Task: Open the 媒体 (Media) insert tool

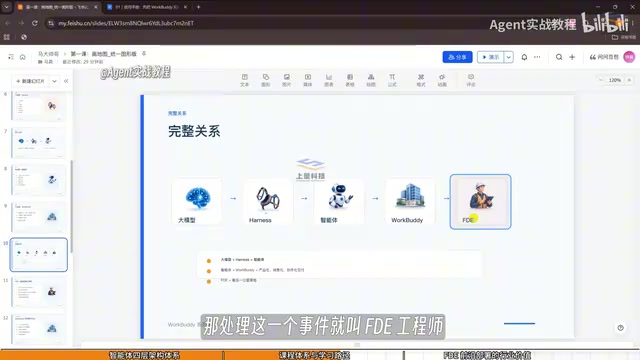Action: coord(308,80)
